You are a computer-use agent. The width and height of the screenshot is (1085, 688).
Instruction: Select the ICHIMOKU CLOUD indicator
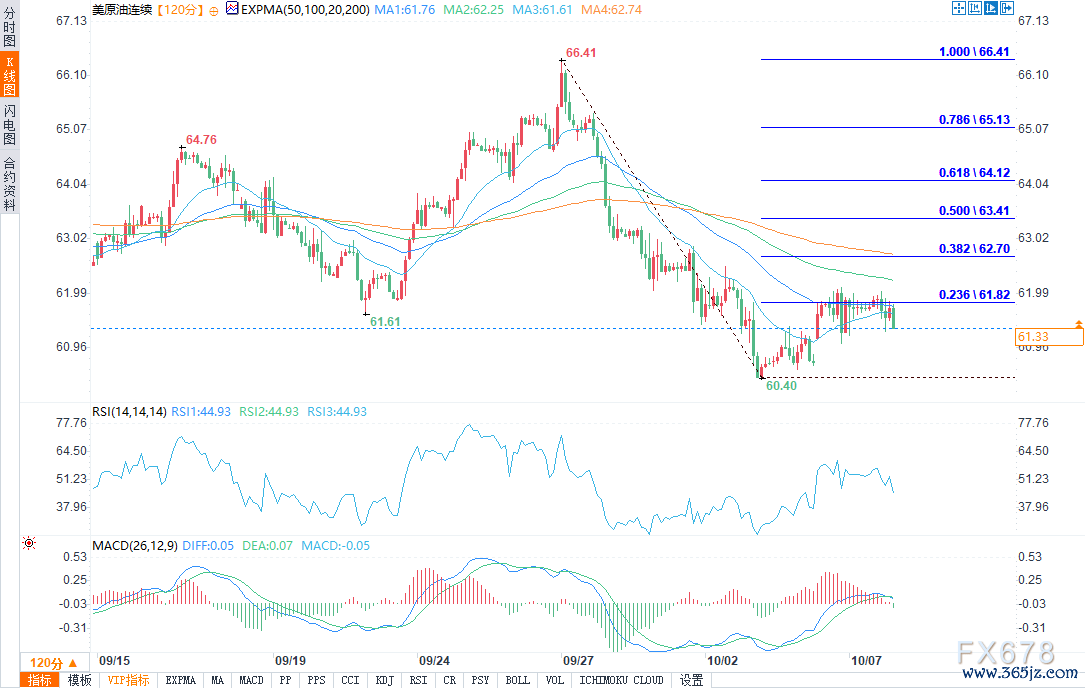click(621, 680)
